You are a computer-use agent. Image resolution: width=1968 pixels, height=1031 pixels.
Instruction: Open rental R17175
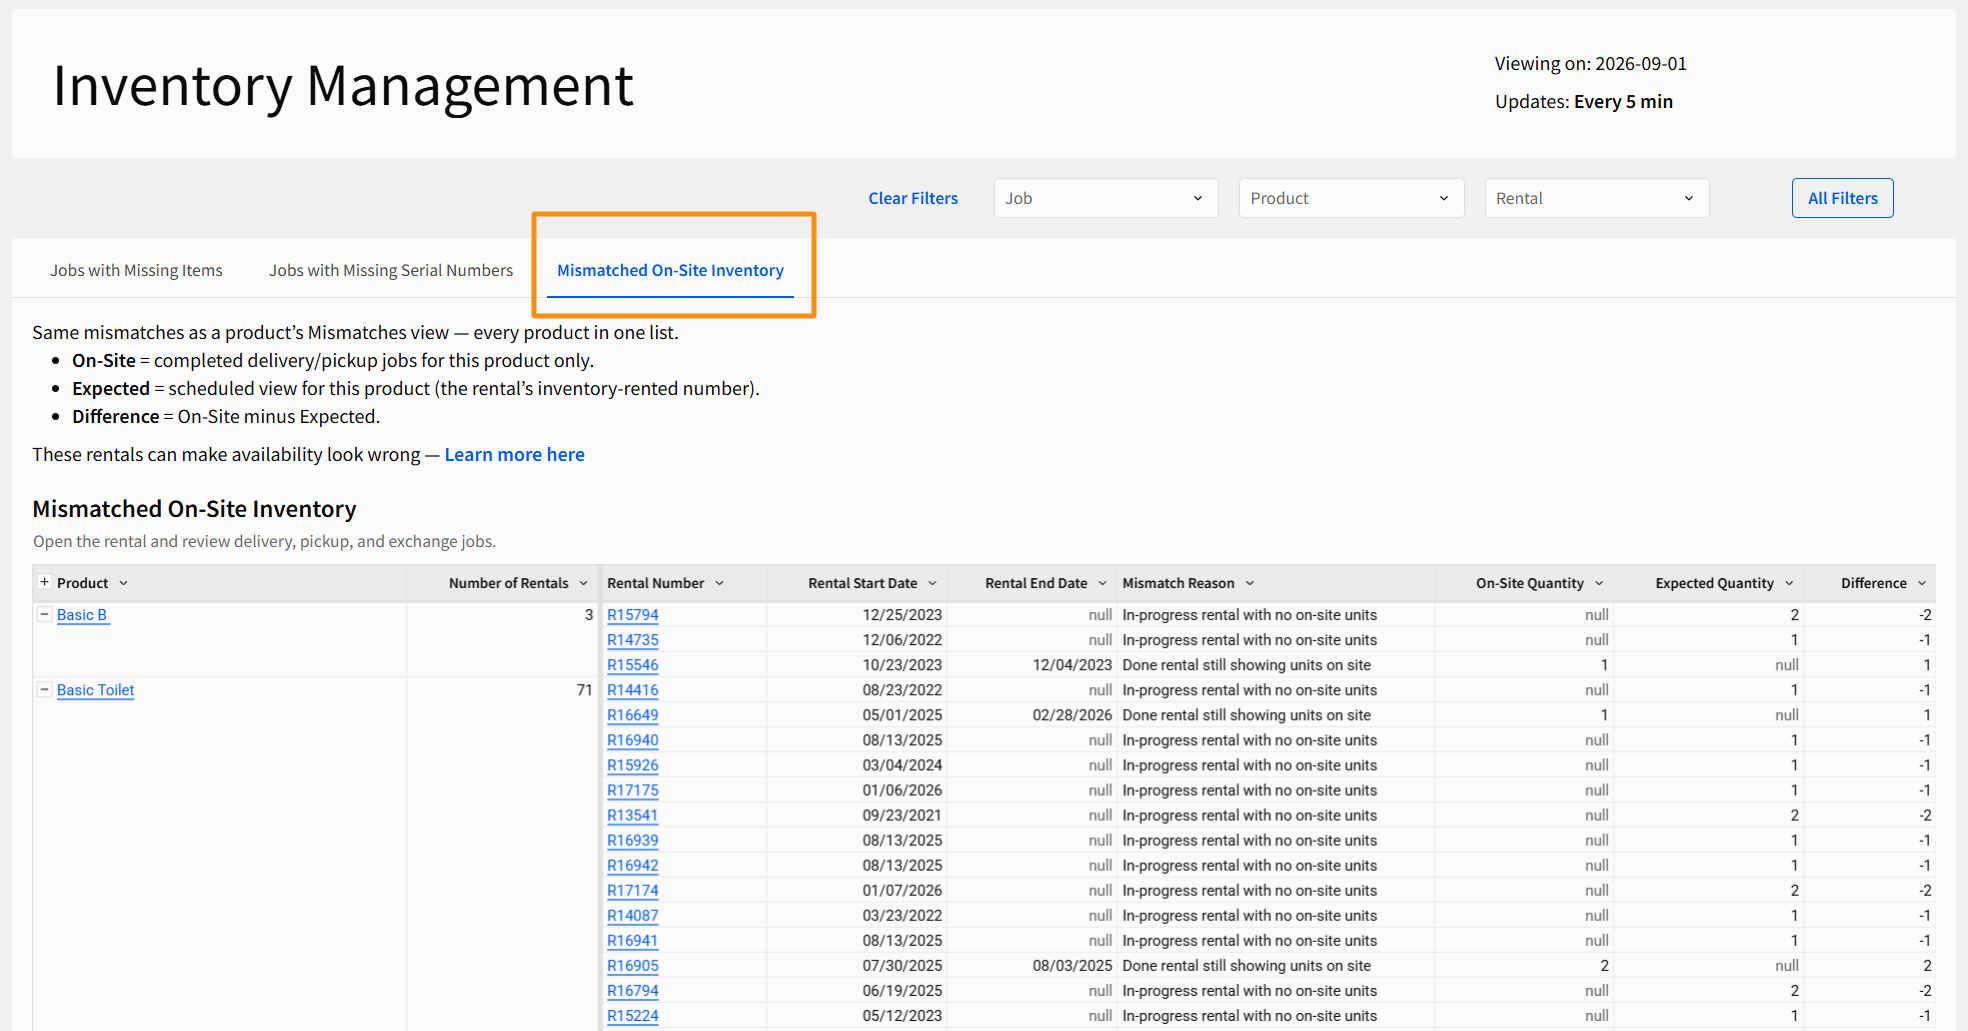[633, 790]
